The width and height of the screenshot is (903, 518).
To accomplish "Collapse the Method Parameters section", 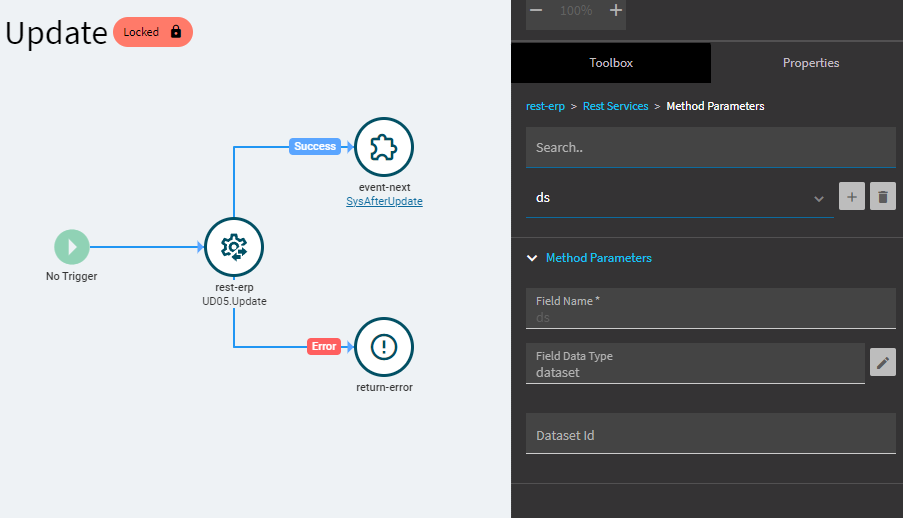I will [533, 258].
